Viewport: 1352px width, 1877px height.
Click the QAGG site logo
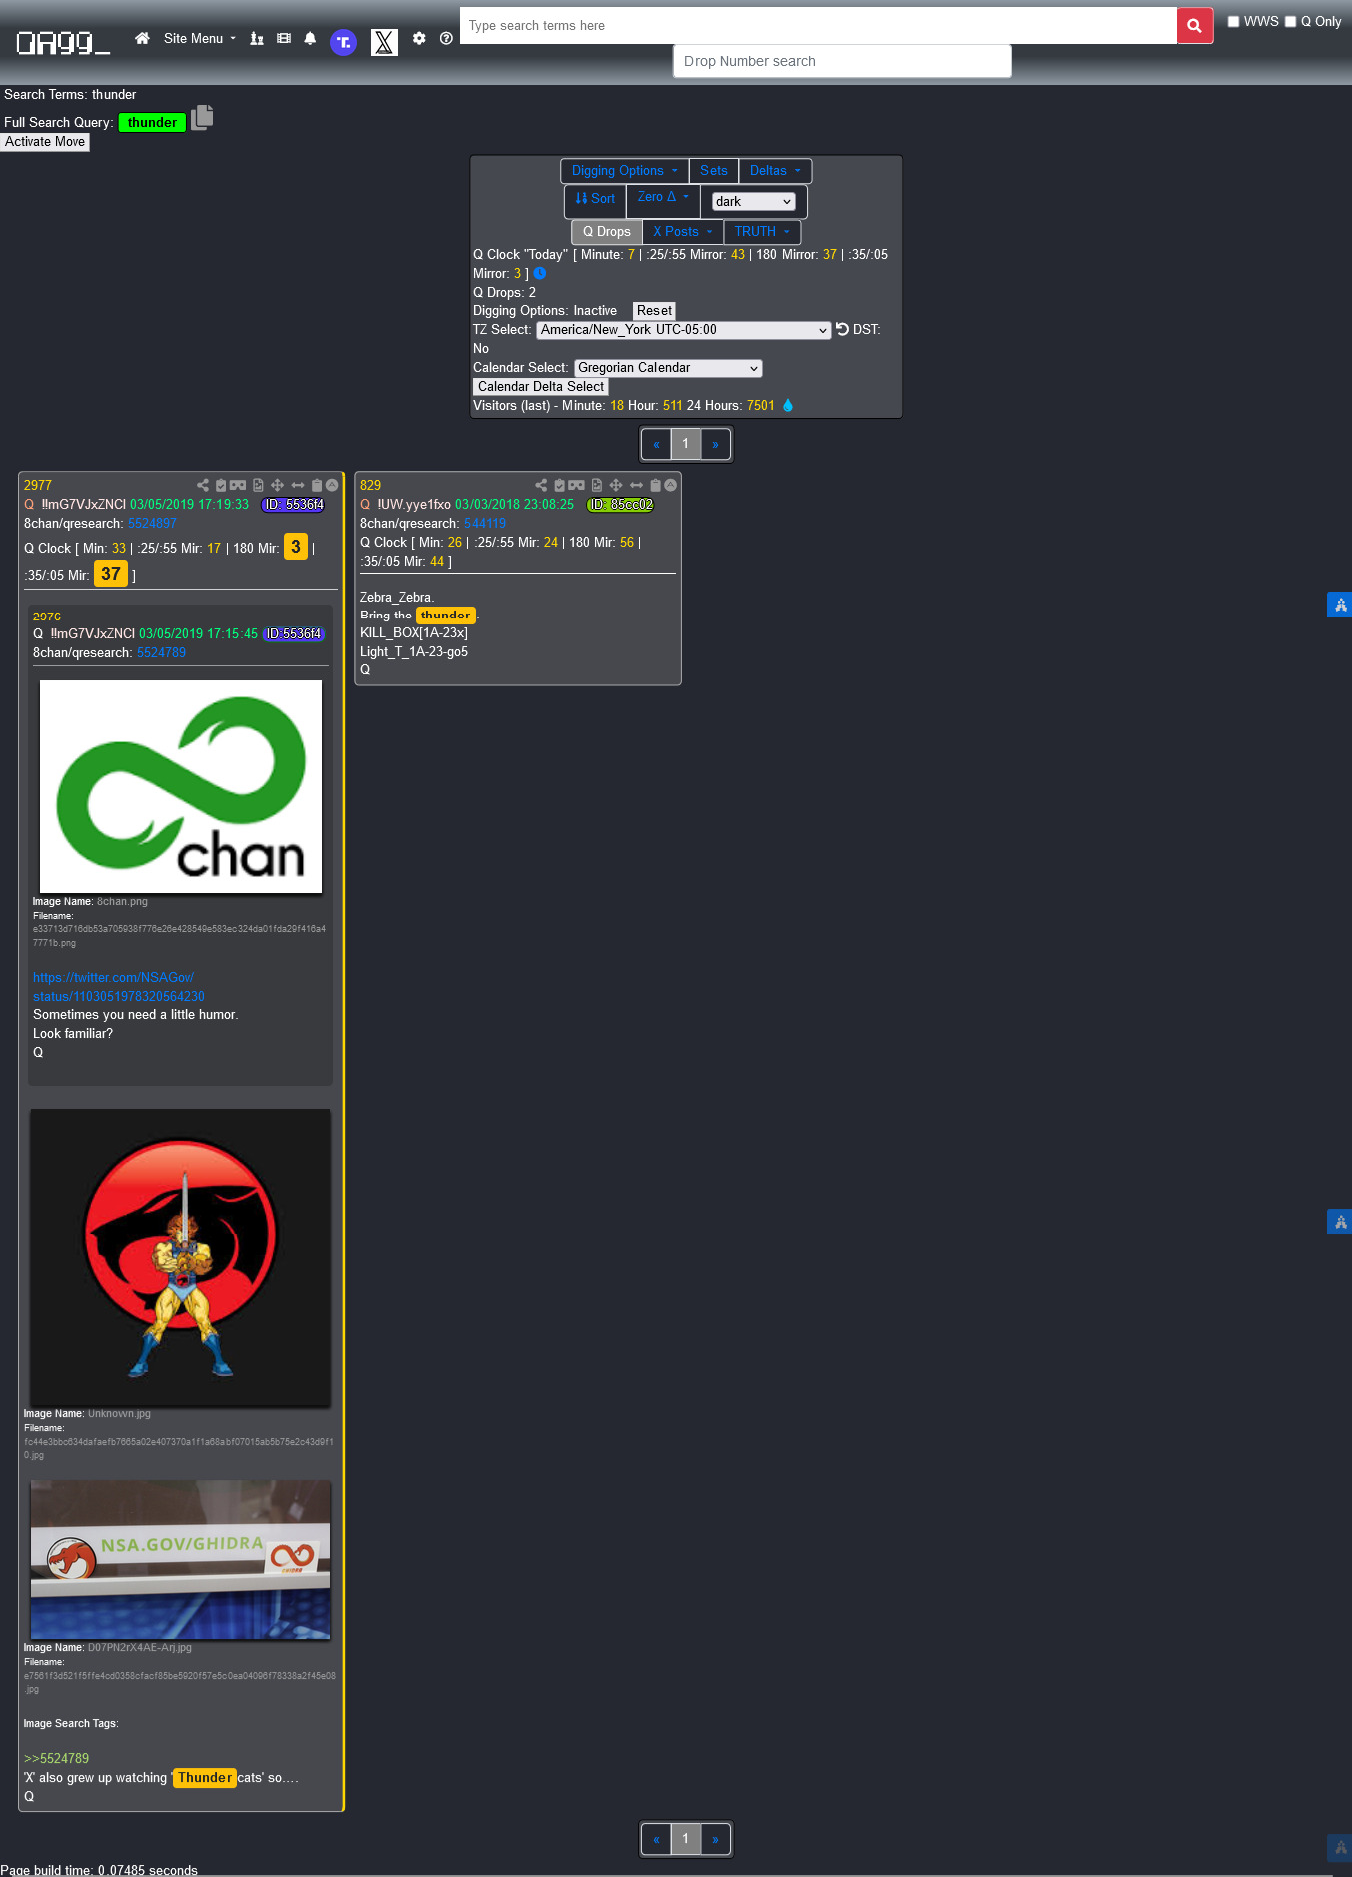63,42
